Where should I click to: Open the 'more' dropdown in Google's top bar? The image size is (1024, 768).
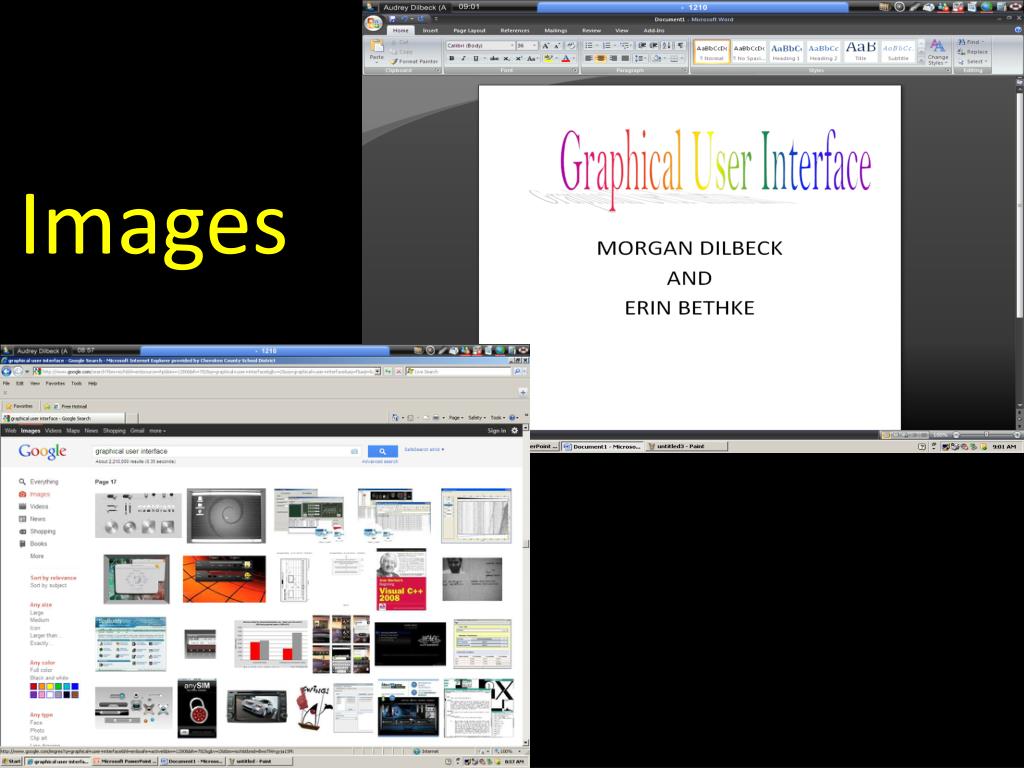pyautogui.click(x=157, y=431)
